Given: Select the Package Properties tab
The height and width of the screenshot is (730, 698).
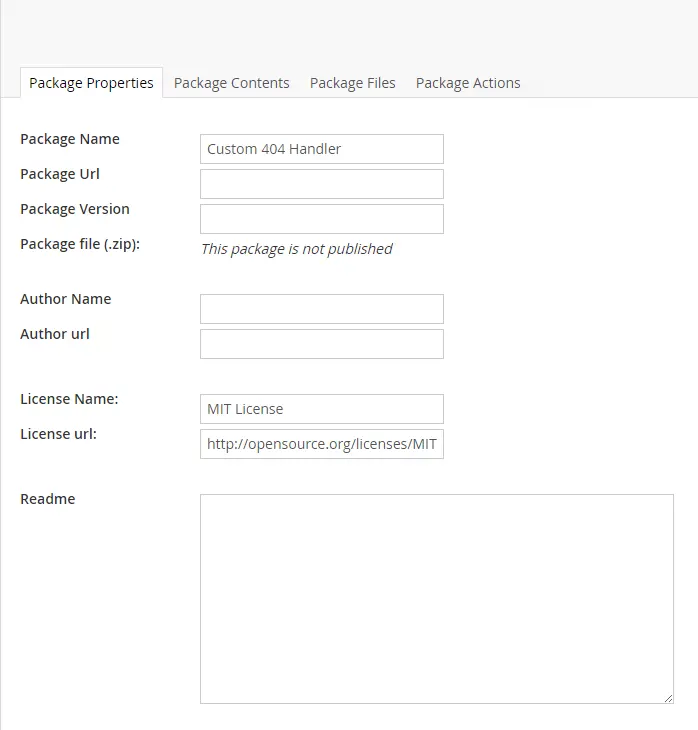Looking at the screenshot, I should [91, 83].
